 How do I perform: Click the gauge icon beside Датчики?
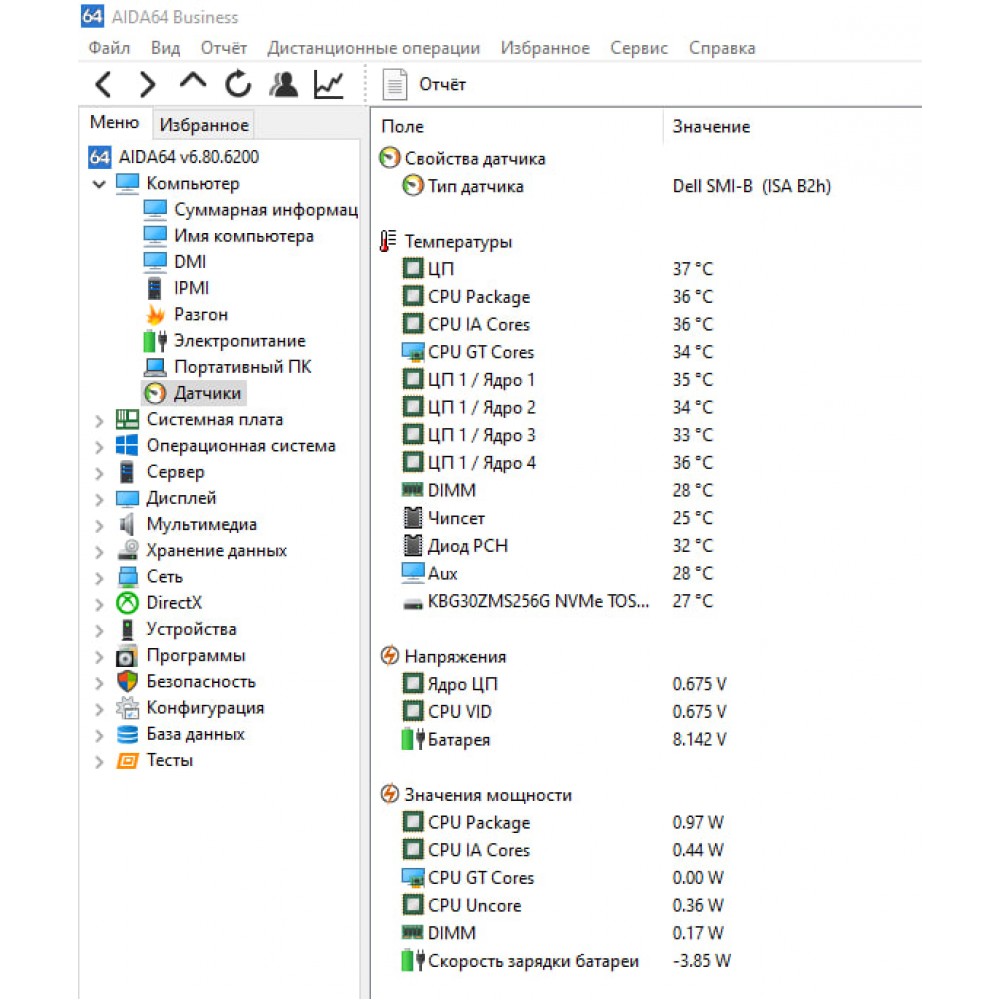(155, 393)
